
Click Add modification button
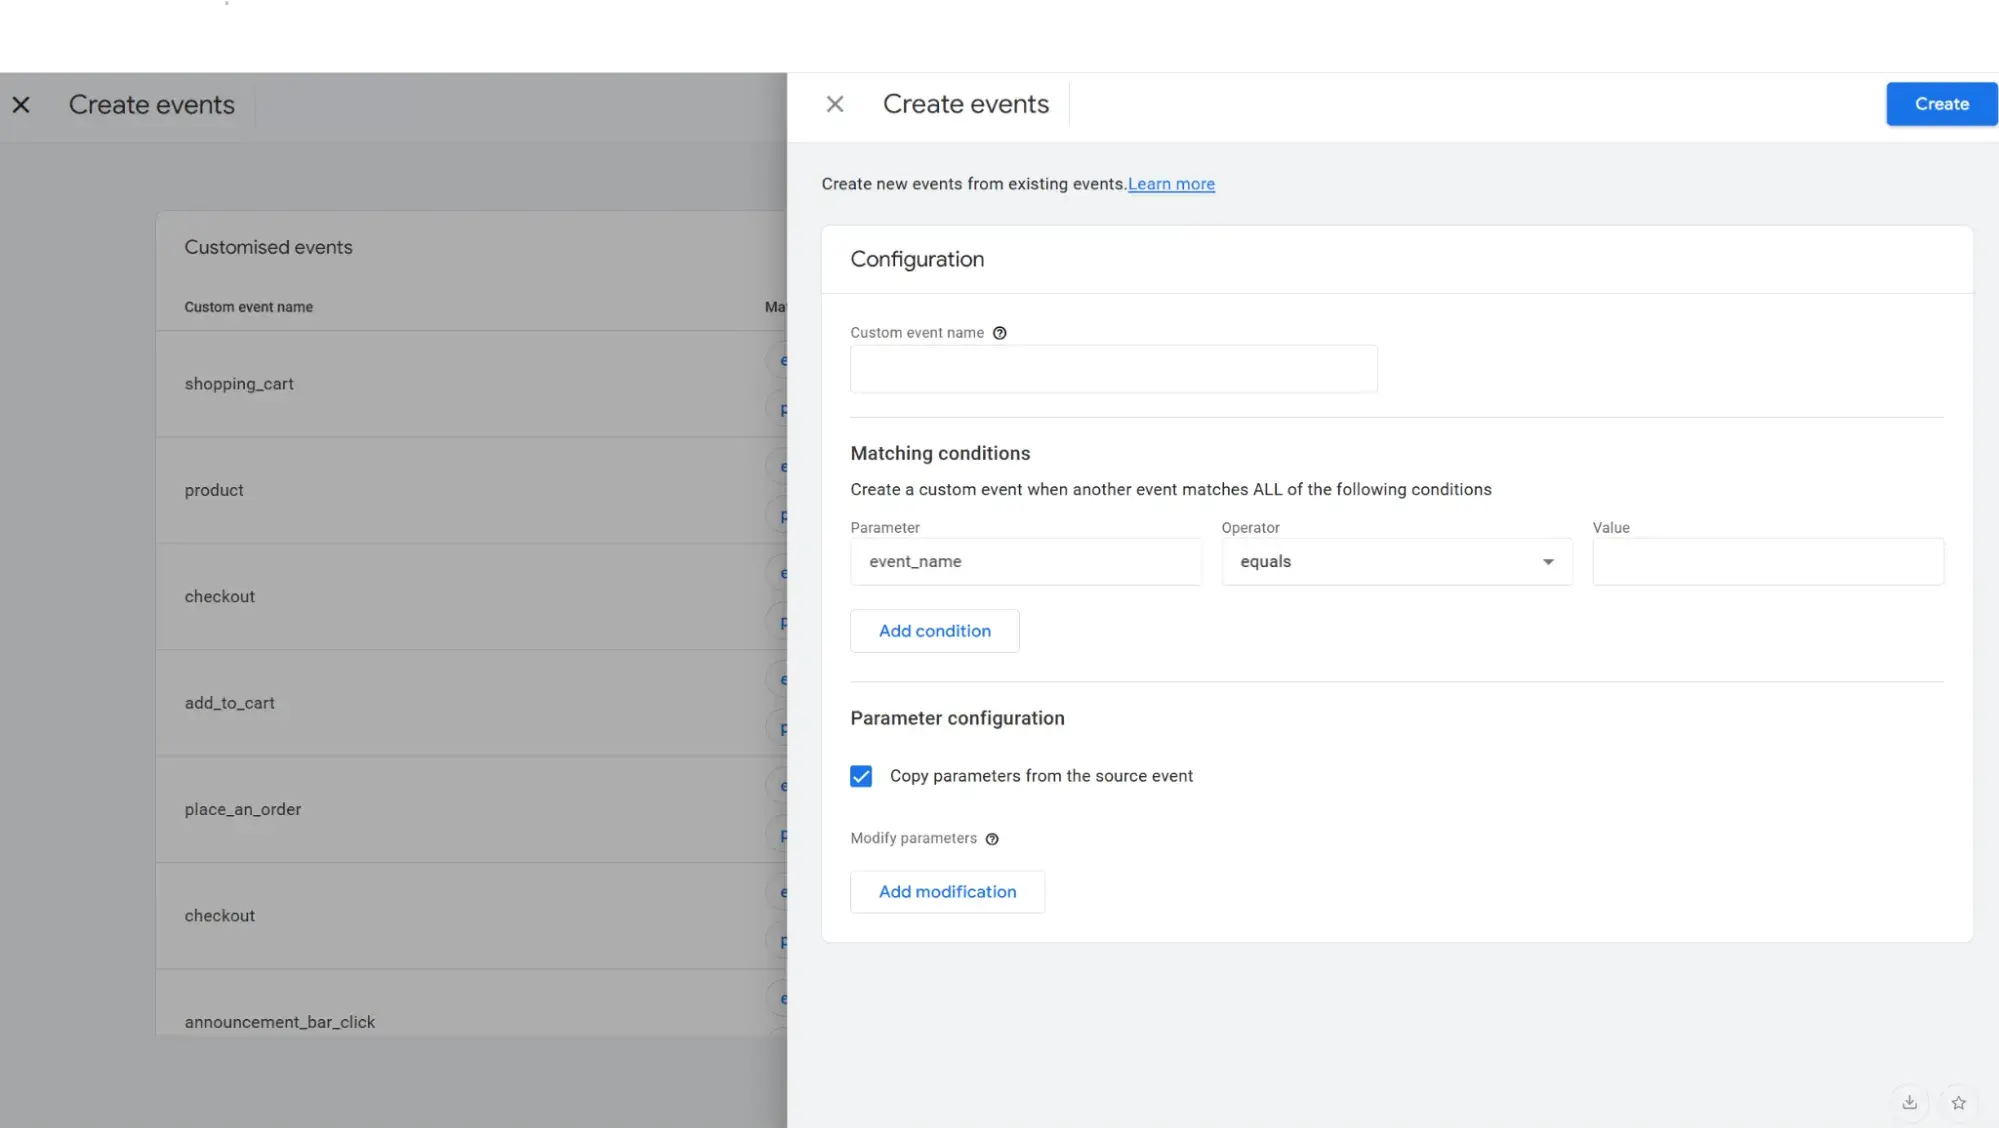pos(947,891)
